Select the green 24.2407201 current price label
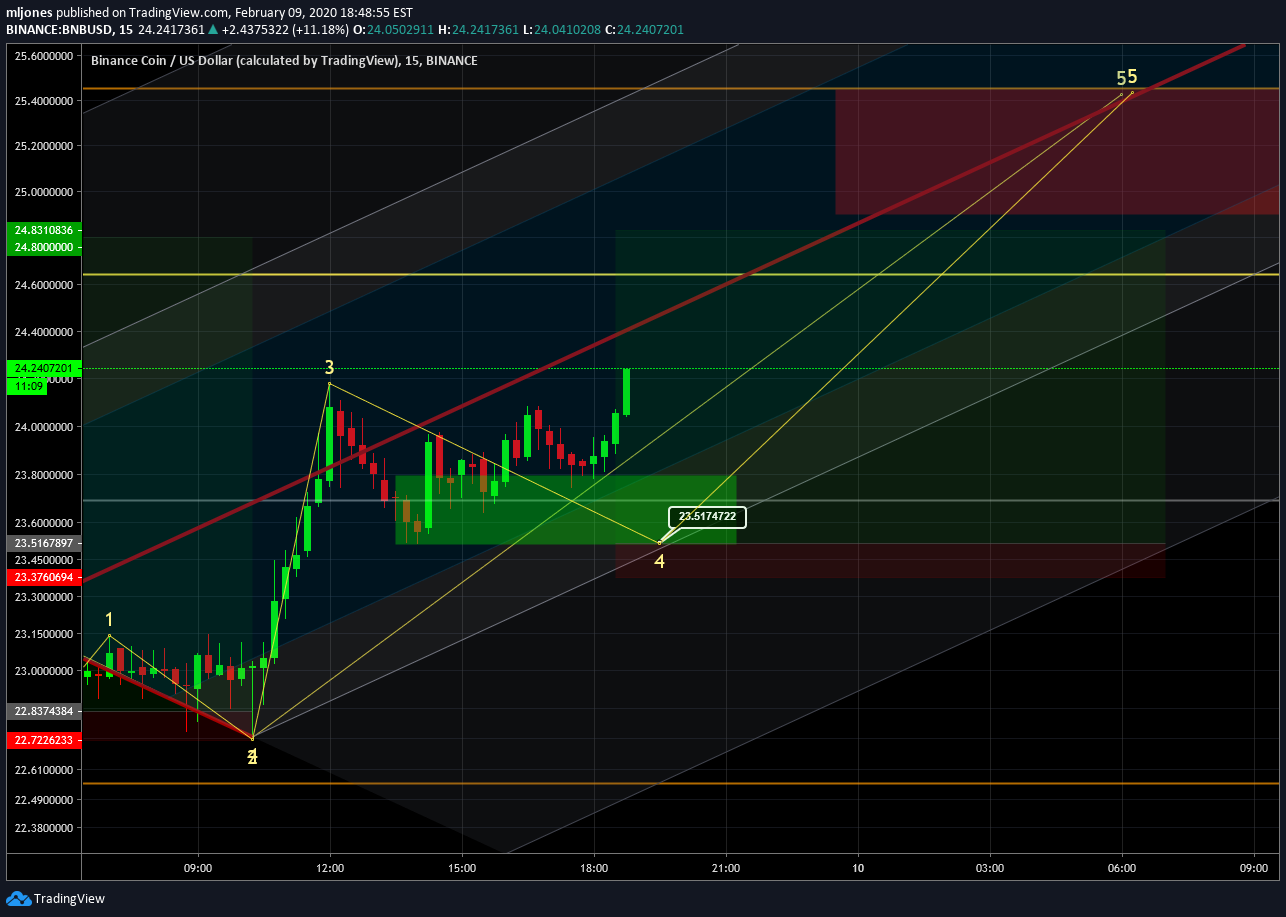This screenshot has width=1286, height=917. [42, 368]
